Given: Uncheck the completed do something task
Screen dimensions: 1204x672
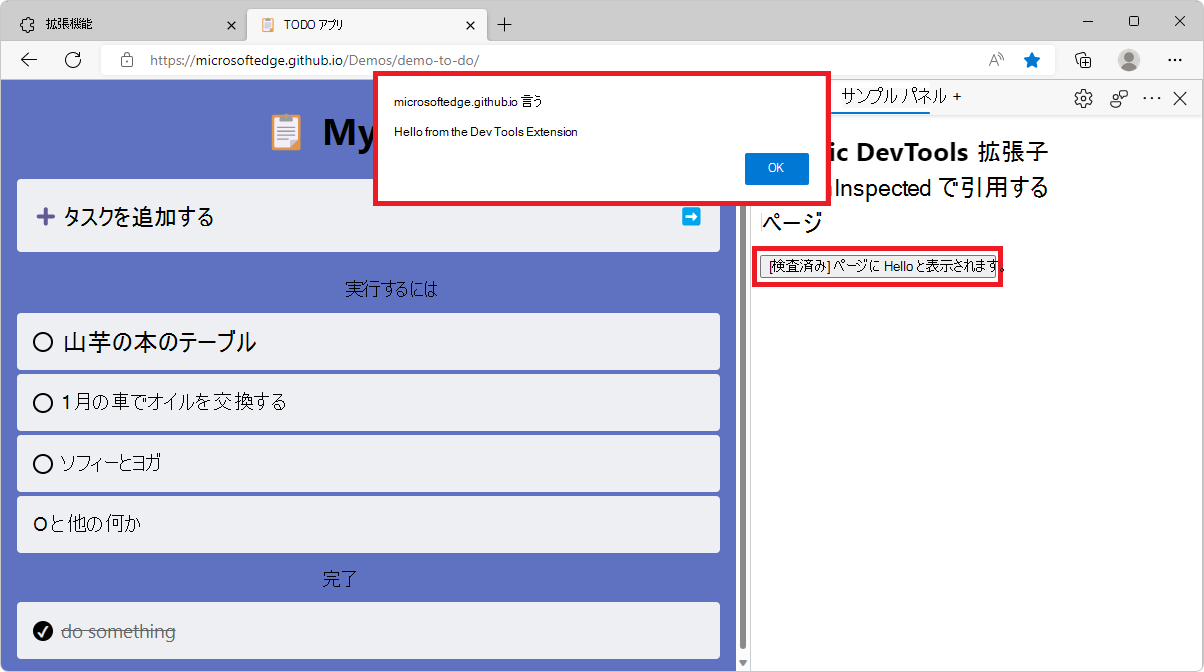Looking at the screenshot, I should tap(42, 631).
